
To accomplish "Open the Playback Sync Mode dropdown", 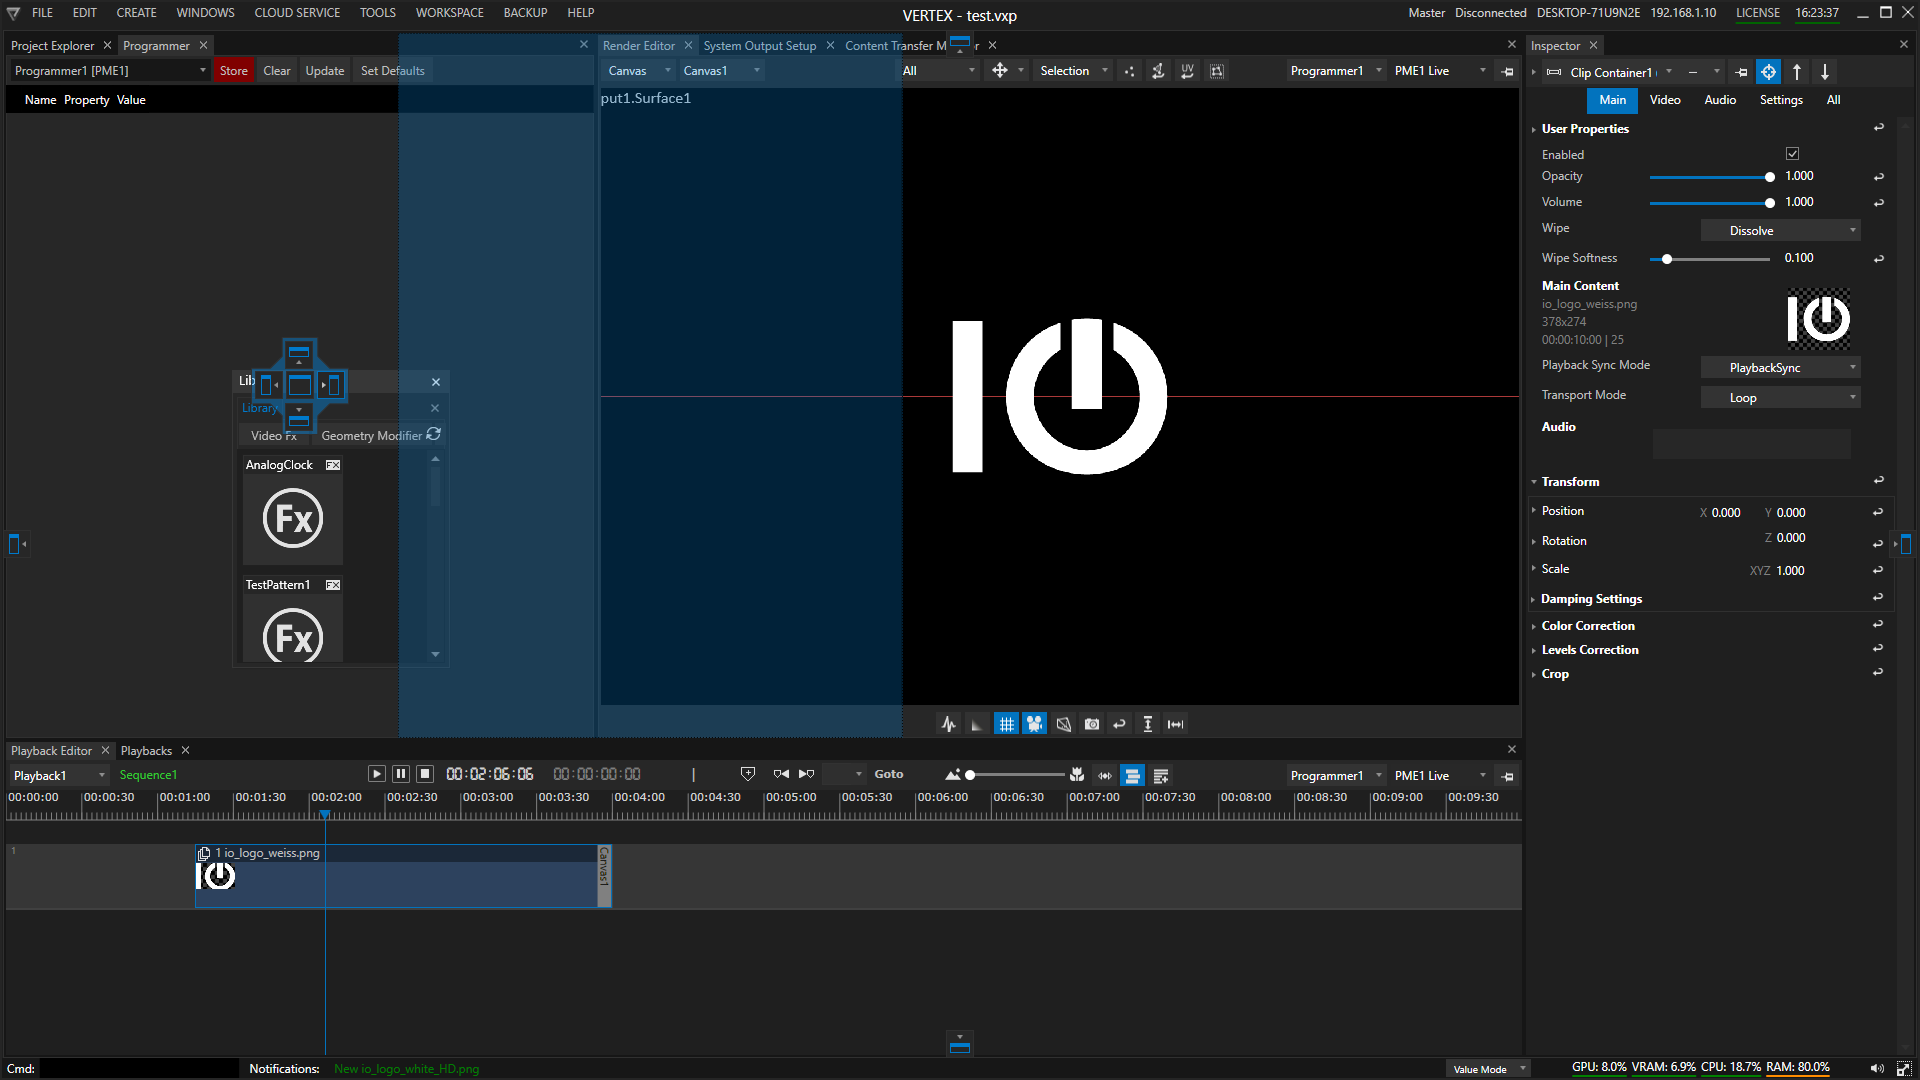I will point(1781,368).
